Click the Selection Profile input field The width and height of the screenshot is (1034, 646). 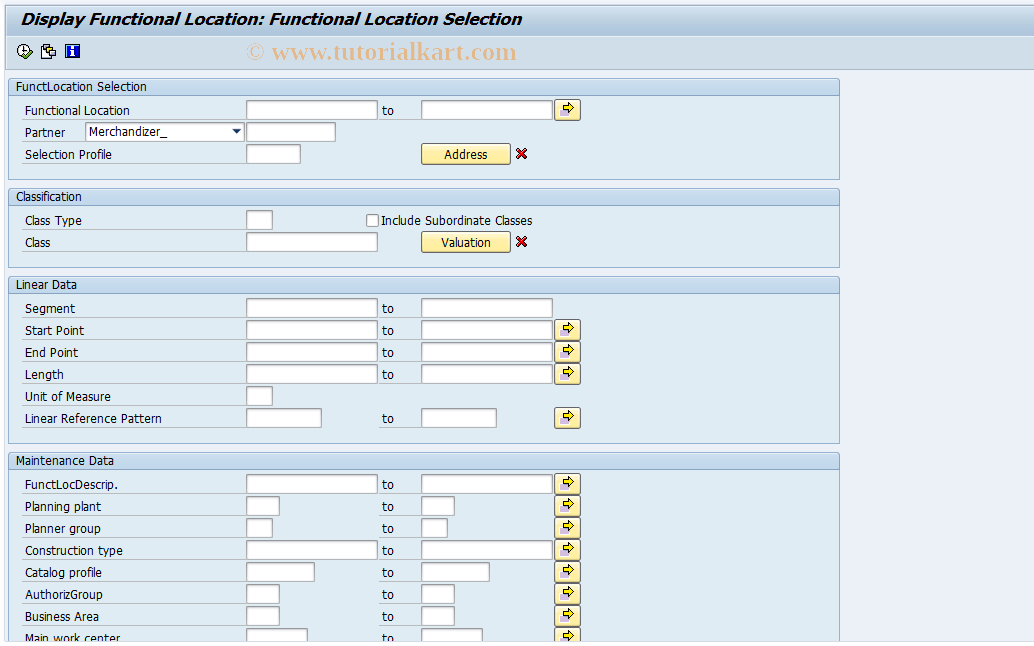272,153
